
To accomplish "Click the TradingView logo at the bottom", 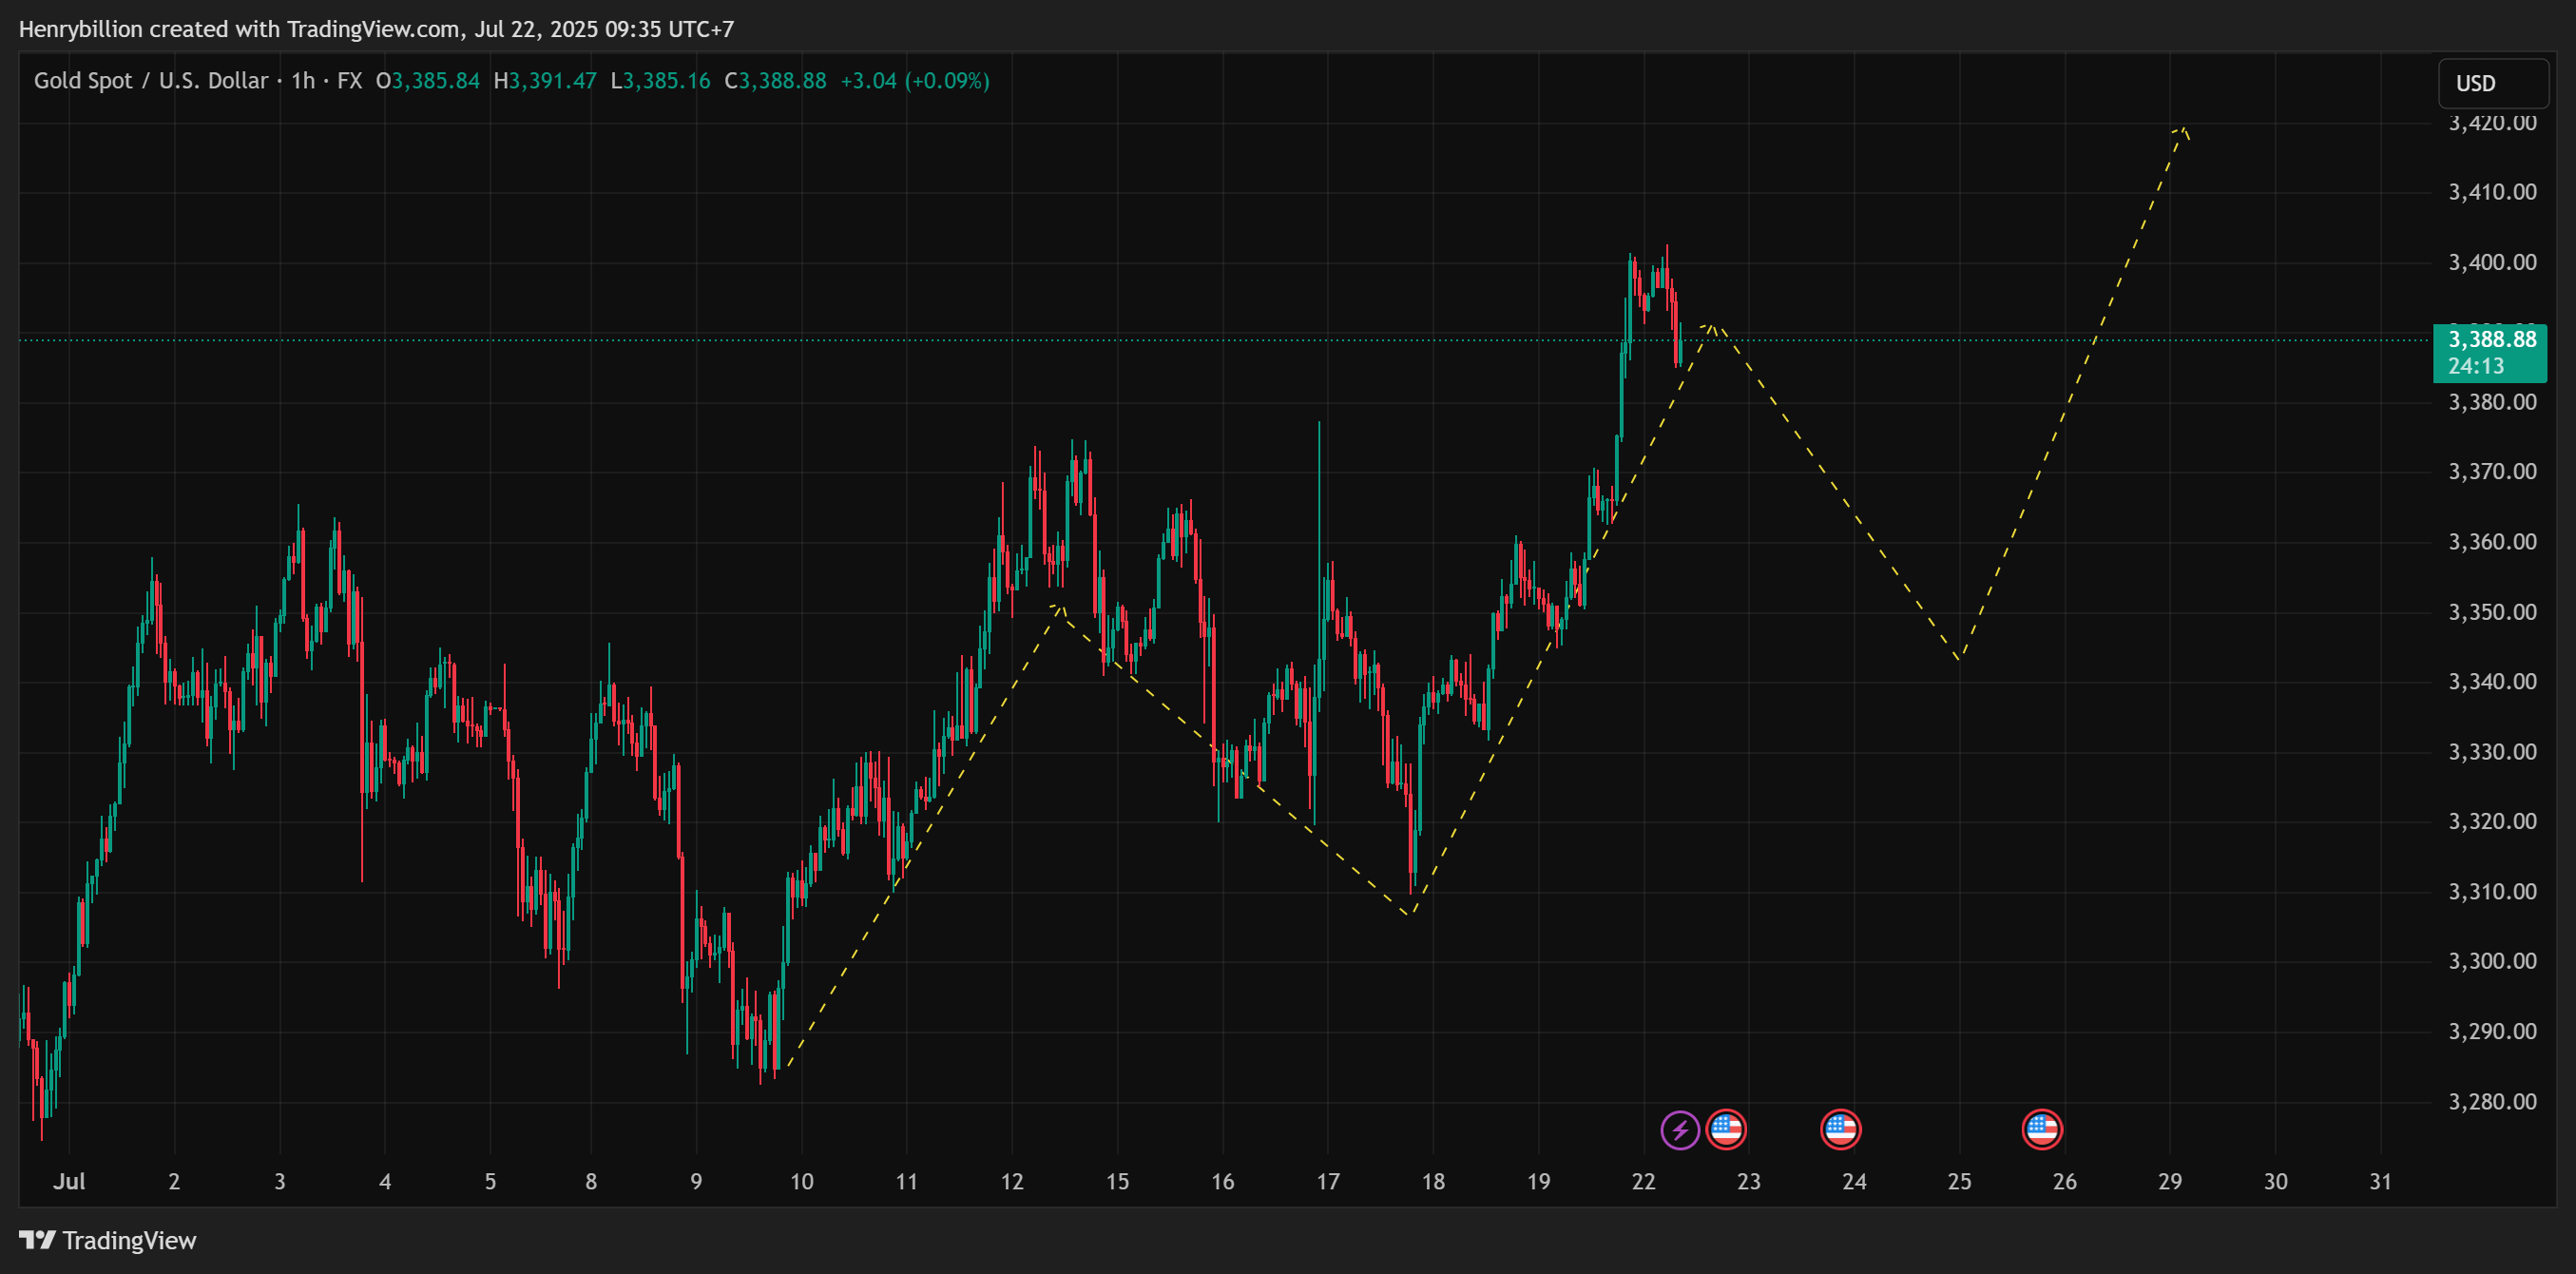I will coord(108,1241).
